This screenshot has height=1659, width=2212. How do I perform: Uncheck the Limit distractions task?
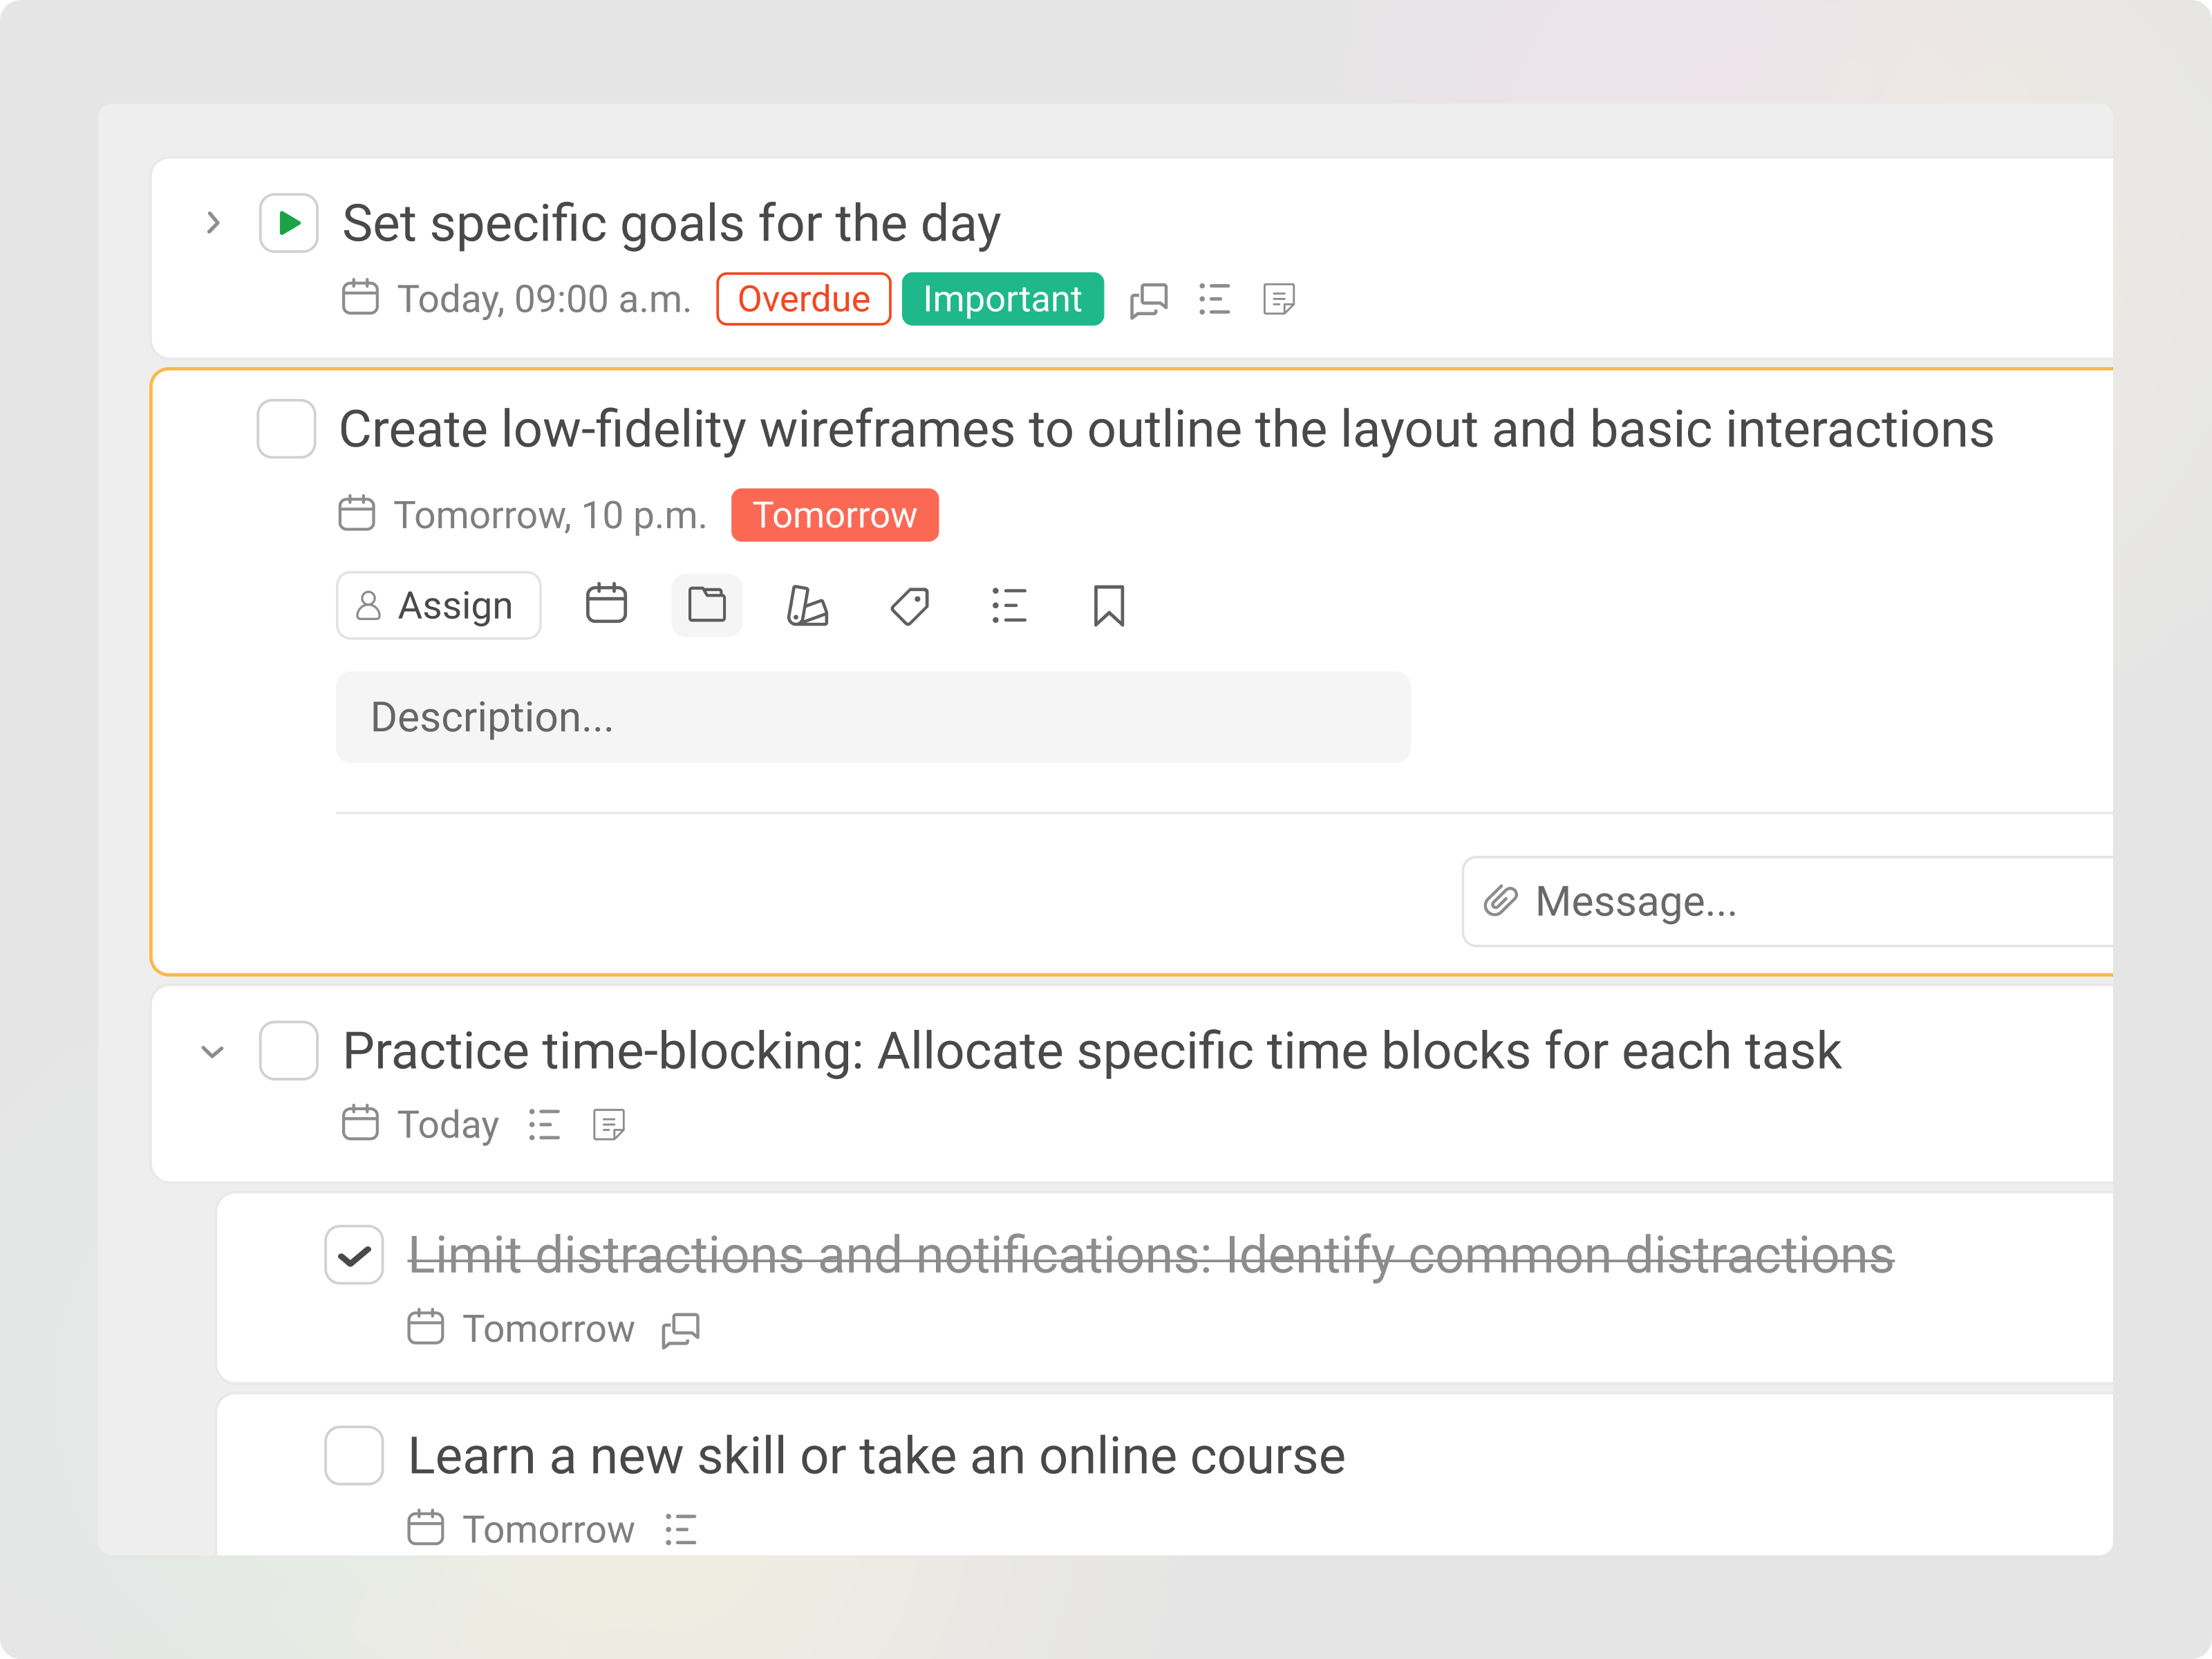tap(354, 1255)
